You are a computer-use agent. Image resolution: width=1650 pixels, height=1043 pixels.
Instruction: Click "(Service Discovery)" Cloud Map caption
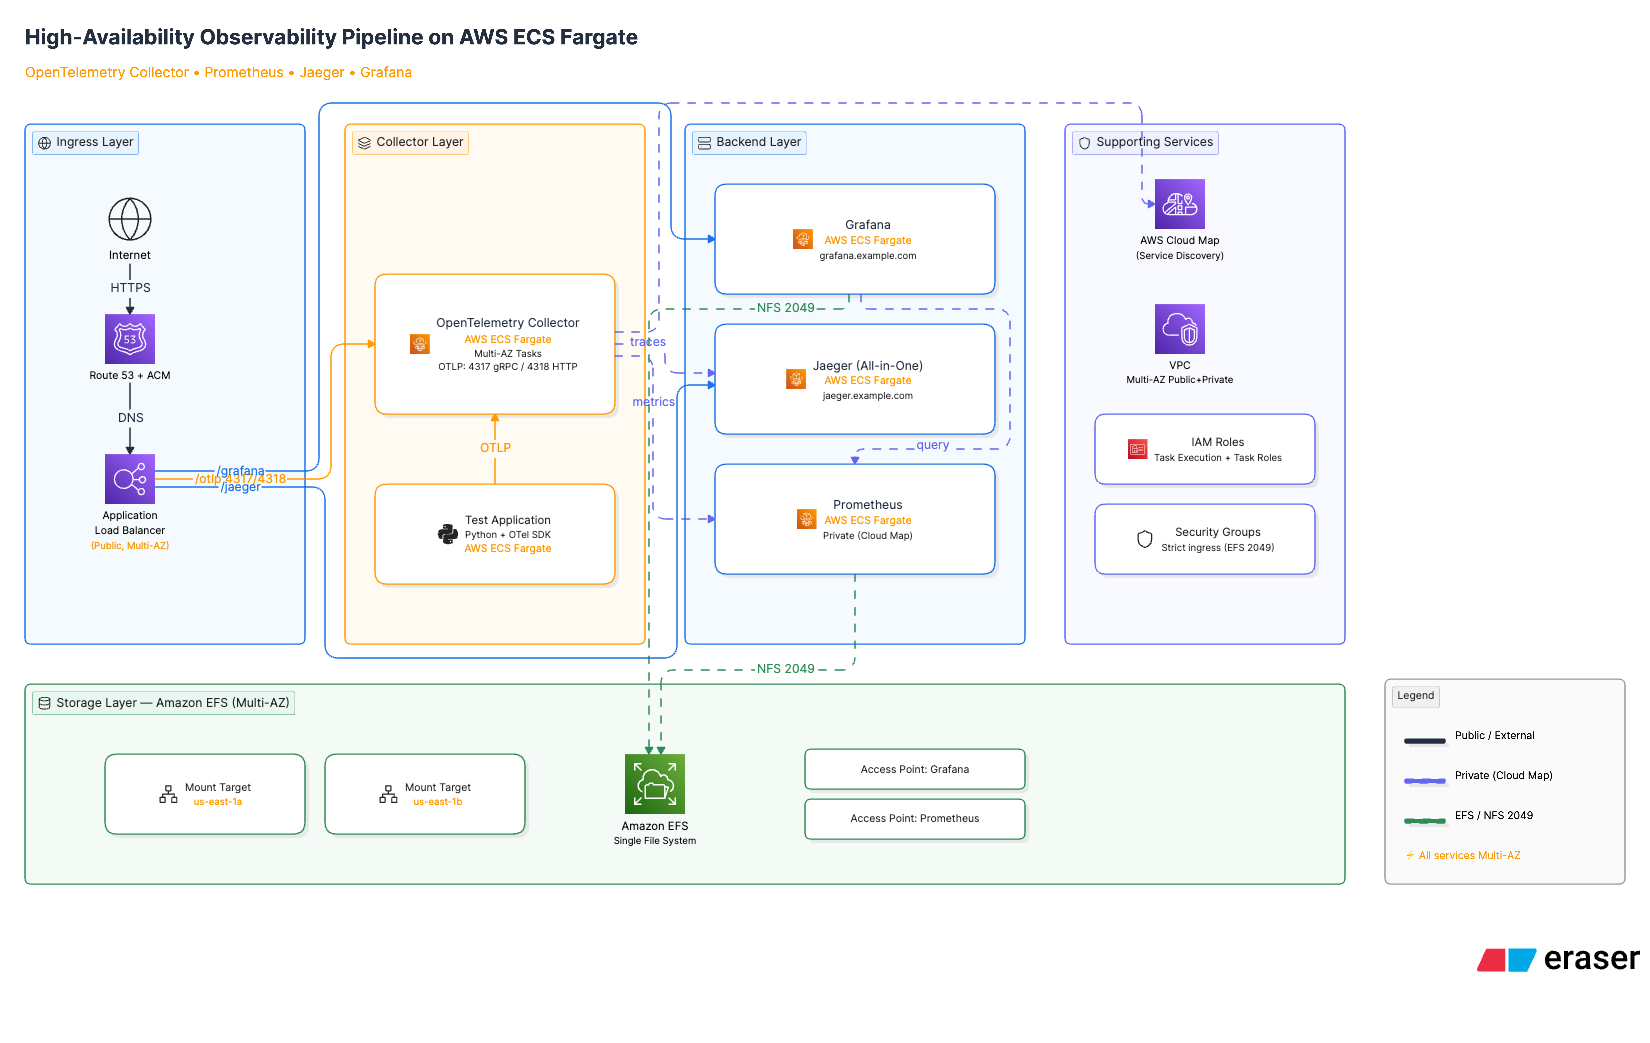1180,256
